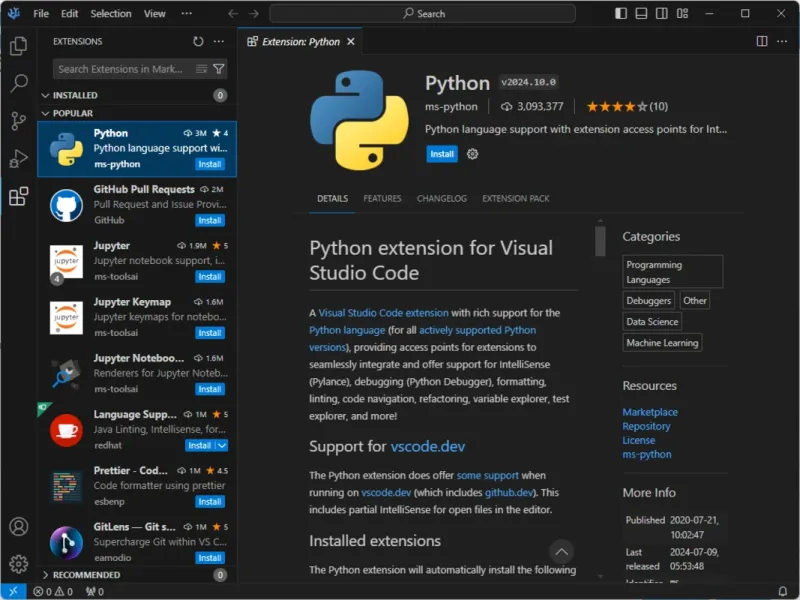The width and height of the screenshot is (800, 600).
Task: Open the extensions filter funnel
Action: [x=219, y=69]
